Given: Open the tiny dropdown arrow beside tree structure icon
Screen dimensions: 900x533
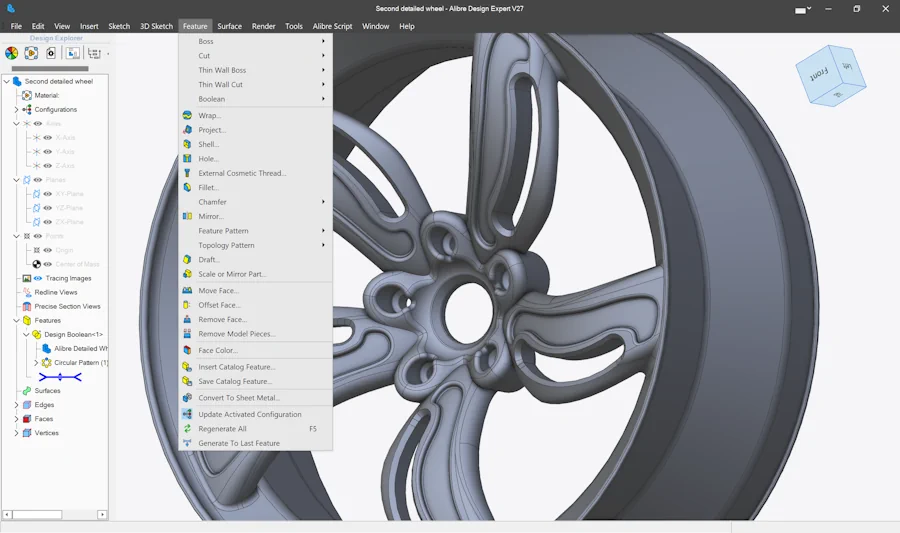Looking at the screenshot, I should tap(108, 54).
